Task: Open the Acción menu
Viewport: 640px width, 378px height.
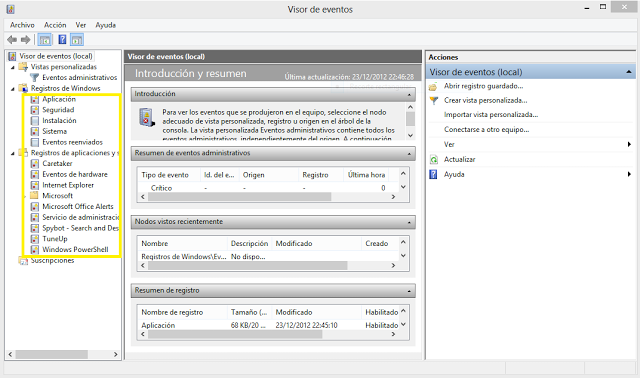Action: 55,25
